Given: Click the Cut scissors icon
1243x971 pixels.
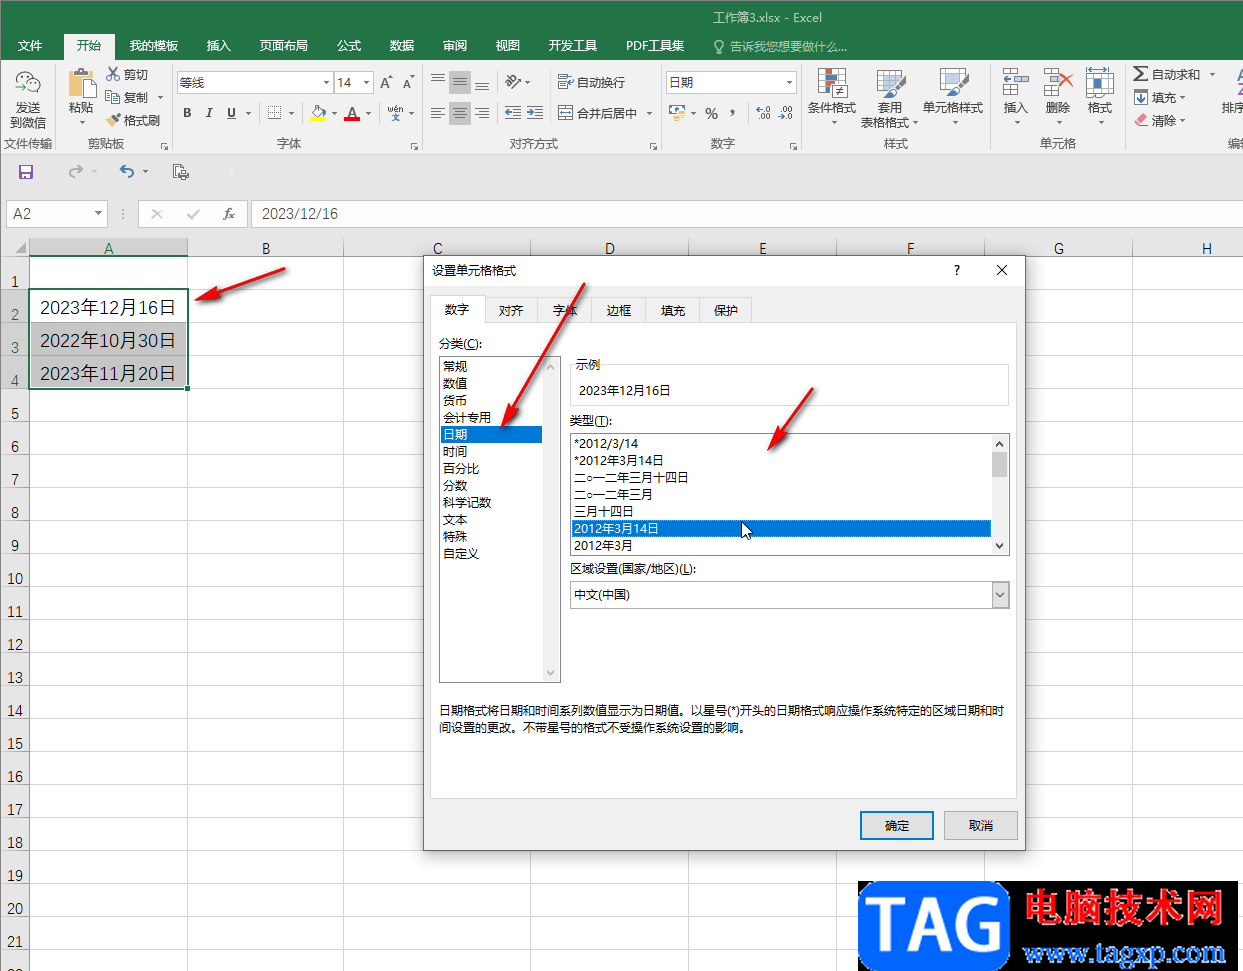Looking at the screenshot, I should (x=113, y=74).
